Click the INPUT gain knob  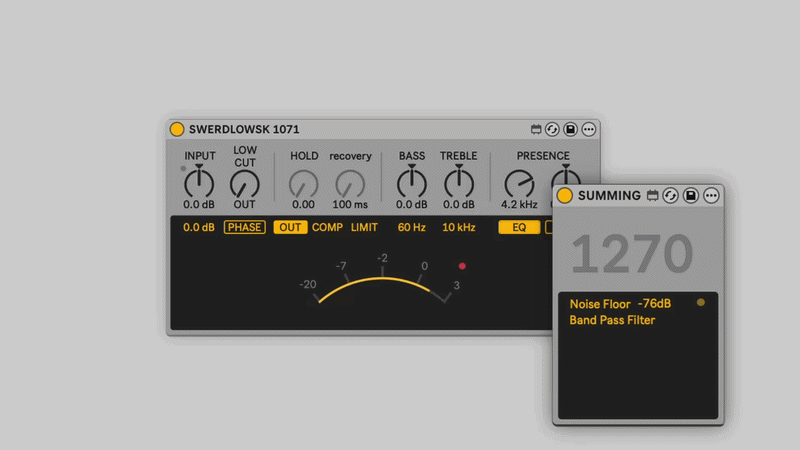pyautogui.click(x=200, y=182)
